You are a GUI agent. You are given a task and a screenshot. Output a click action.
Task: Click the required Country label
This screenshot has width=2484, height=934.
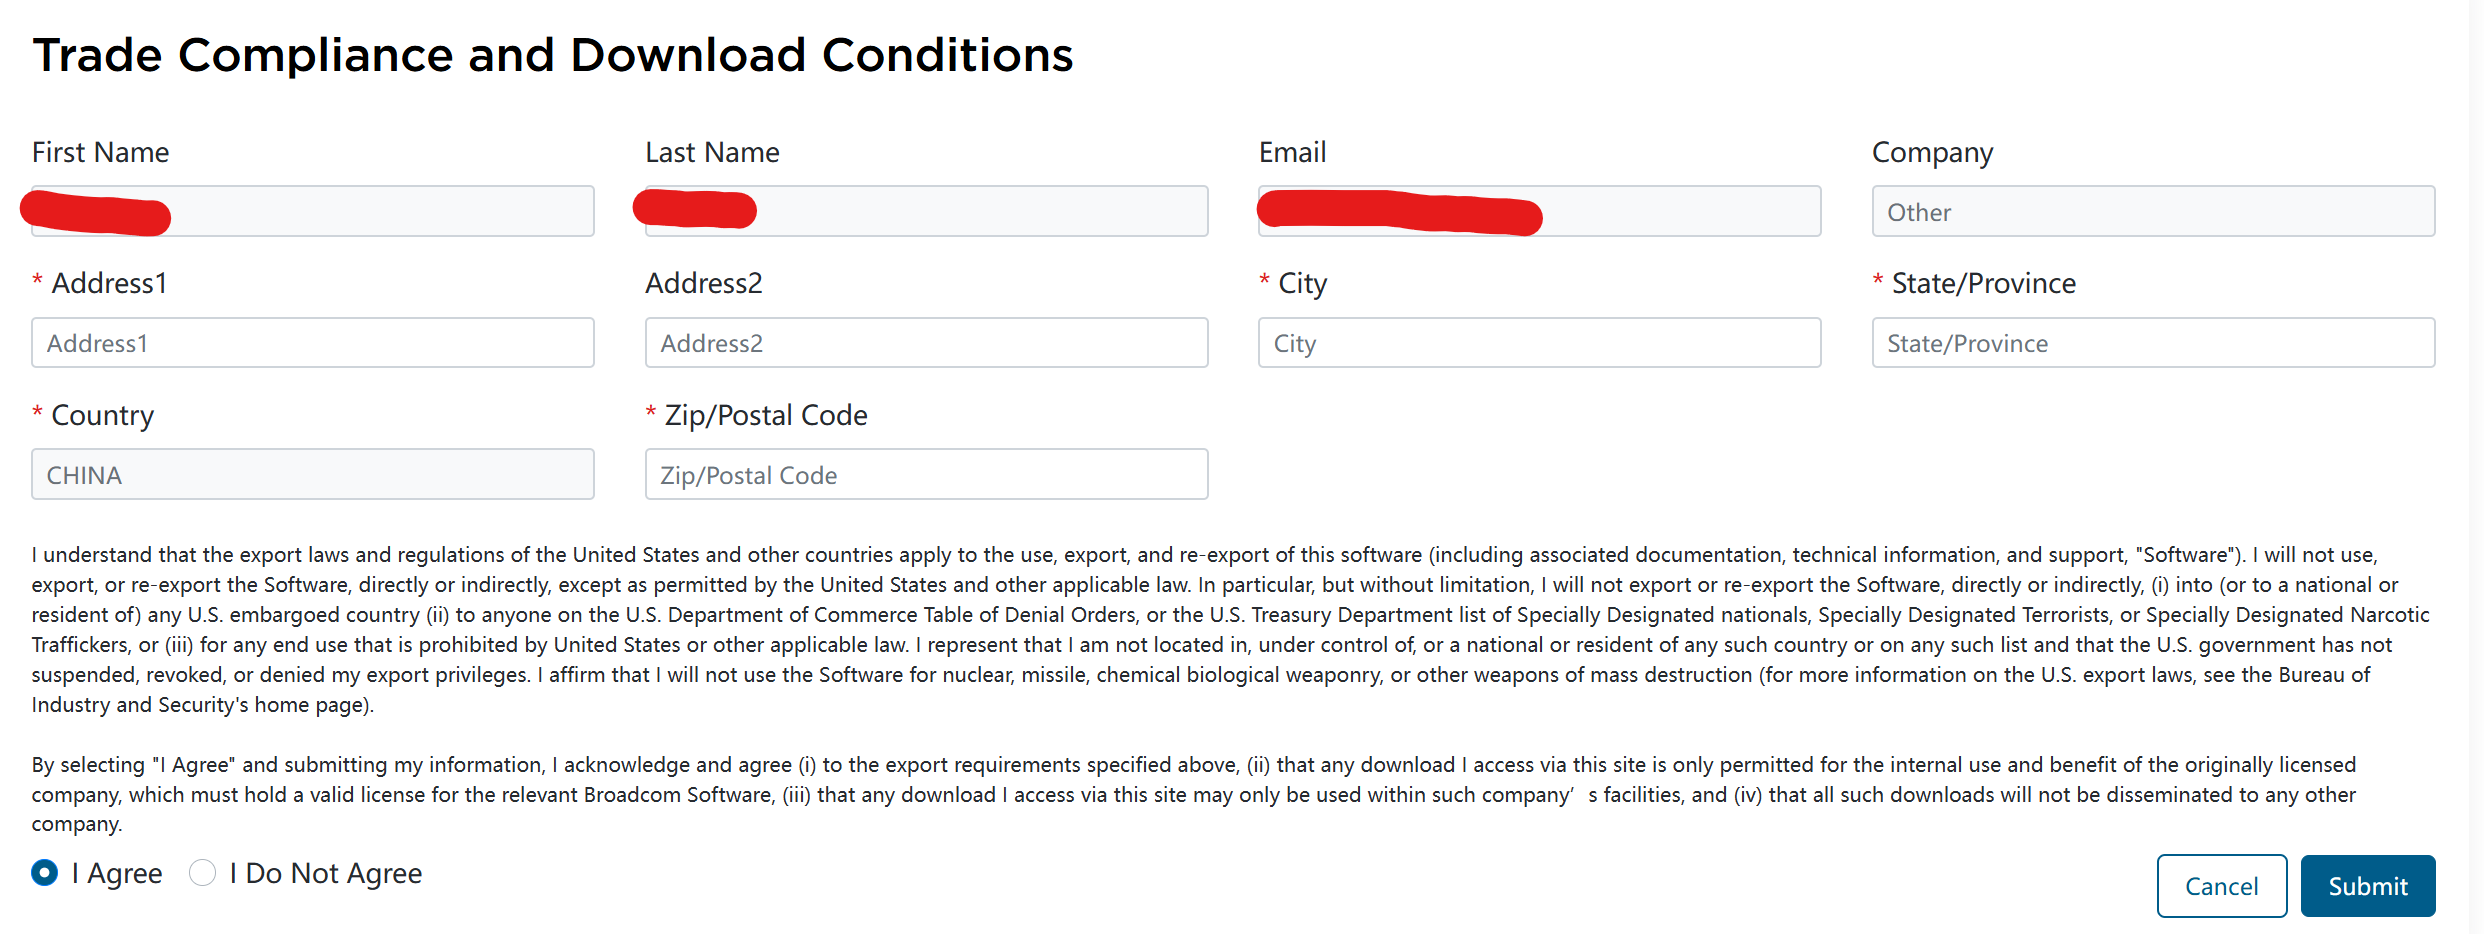tap(102, 415)
